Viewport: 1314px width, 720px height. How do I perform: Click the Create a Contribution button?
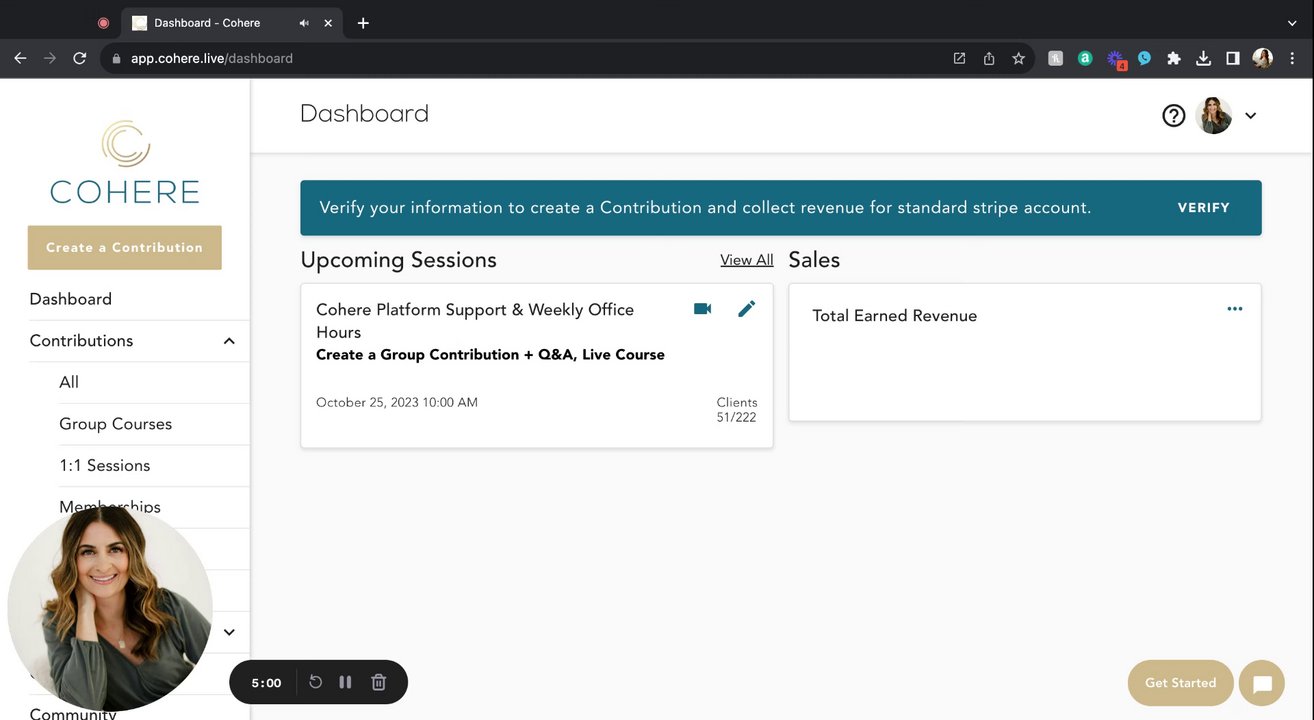[x=125, y=248]
